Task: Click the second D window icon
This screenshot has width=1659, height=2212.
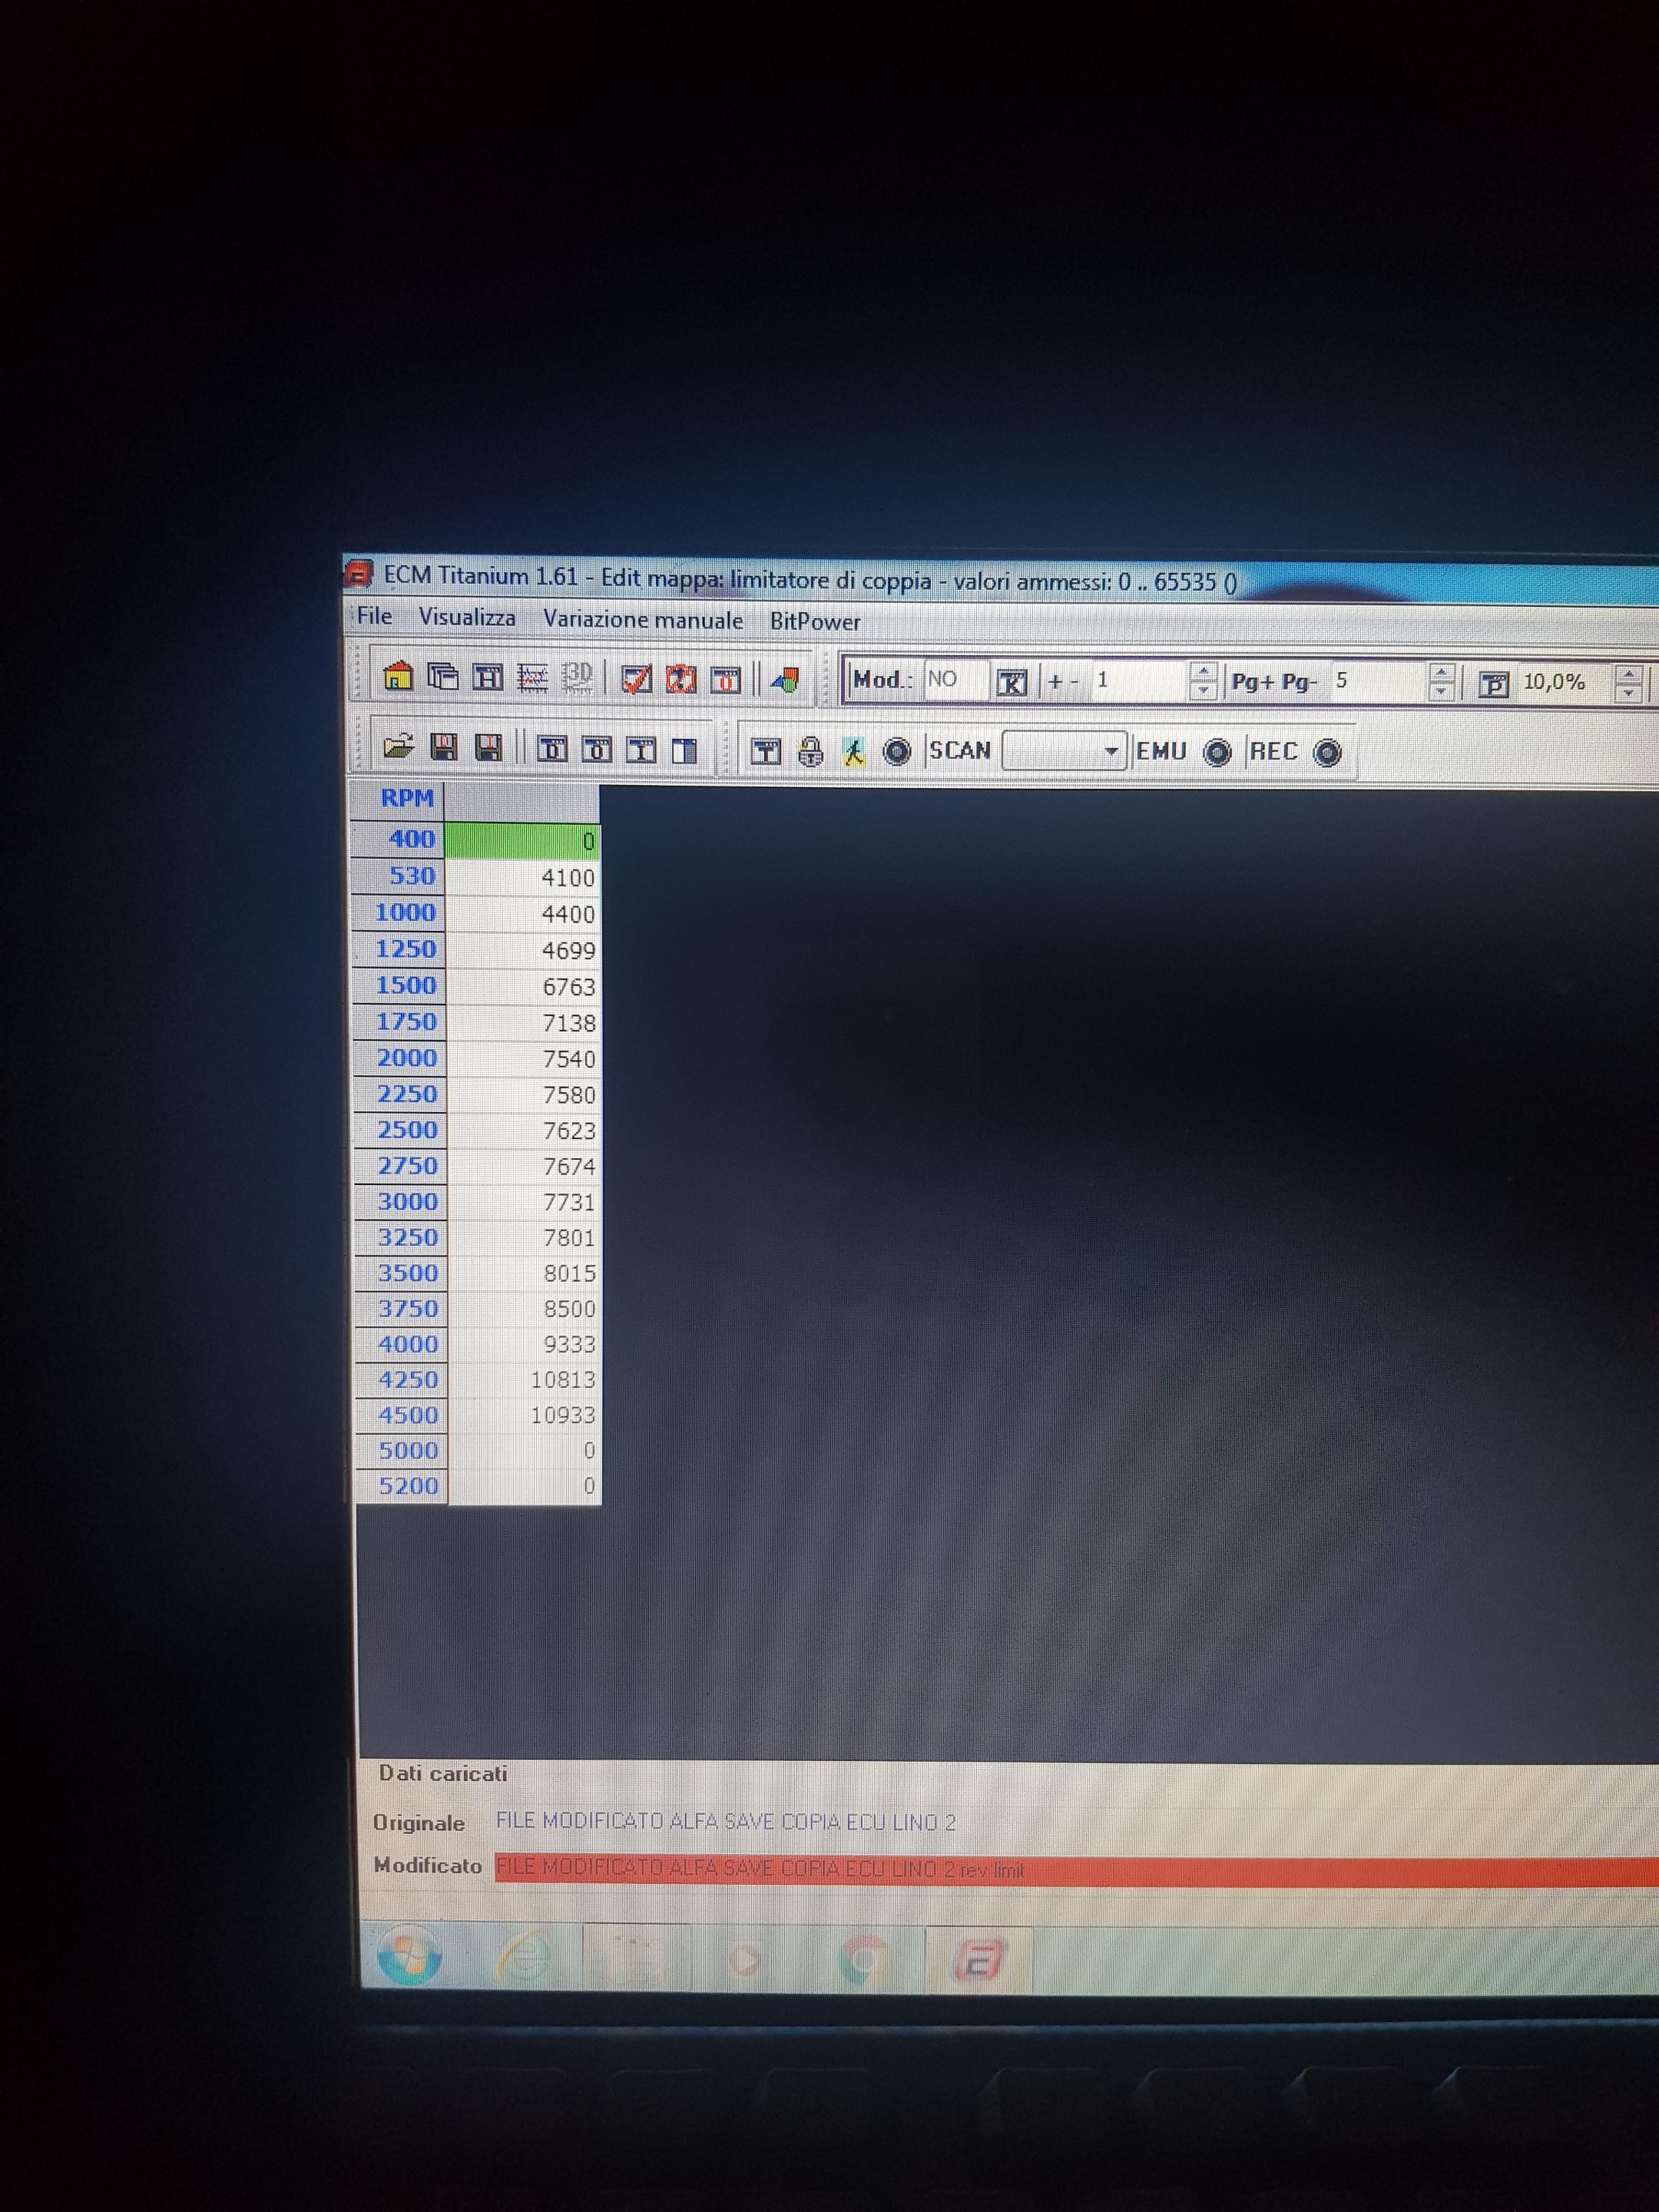Action: (x=596, y=749)
